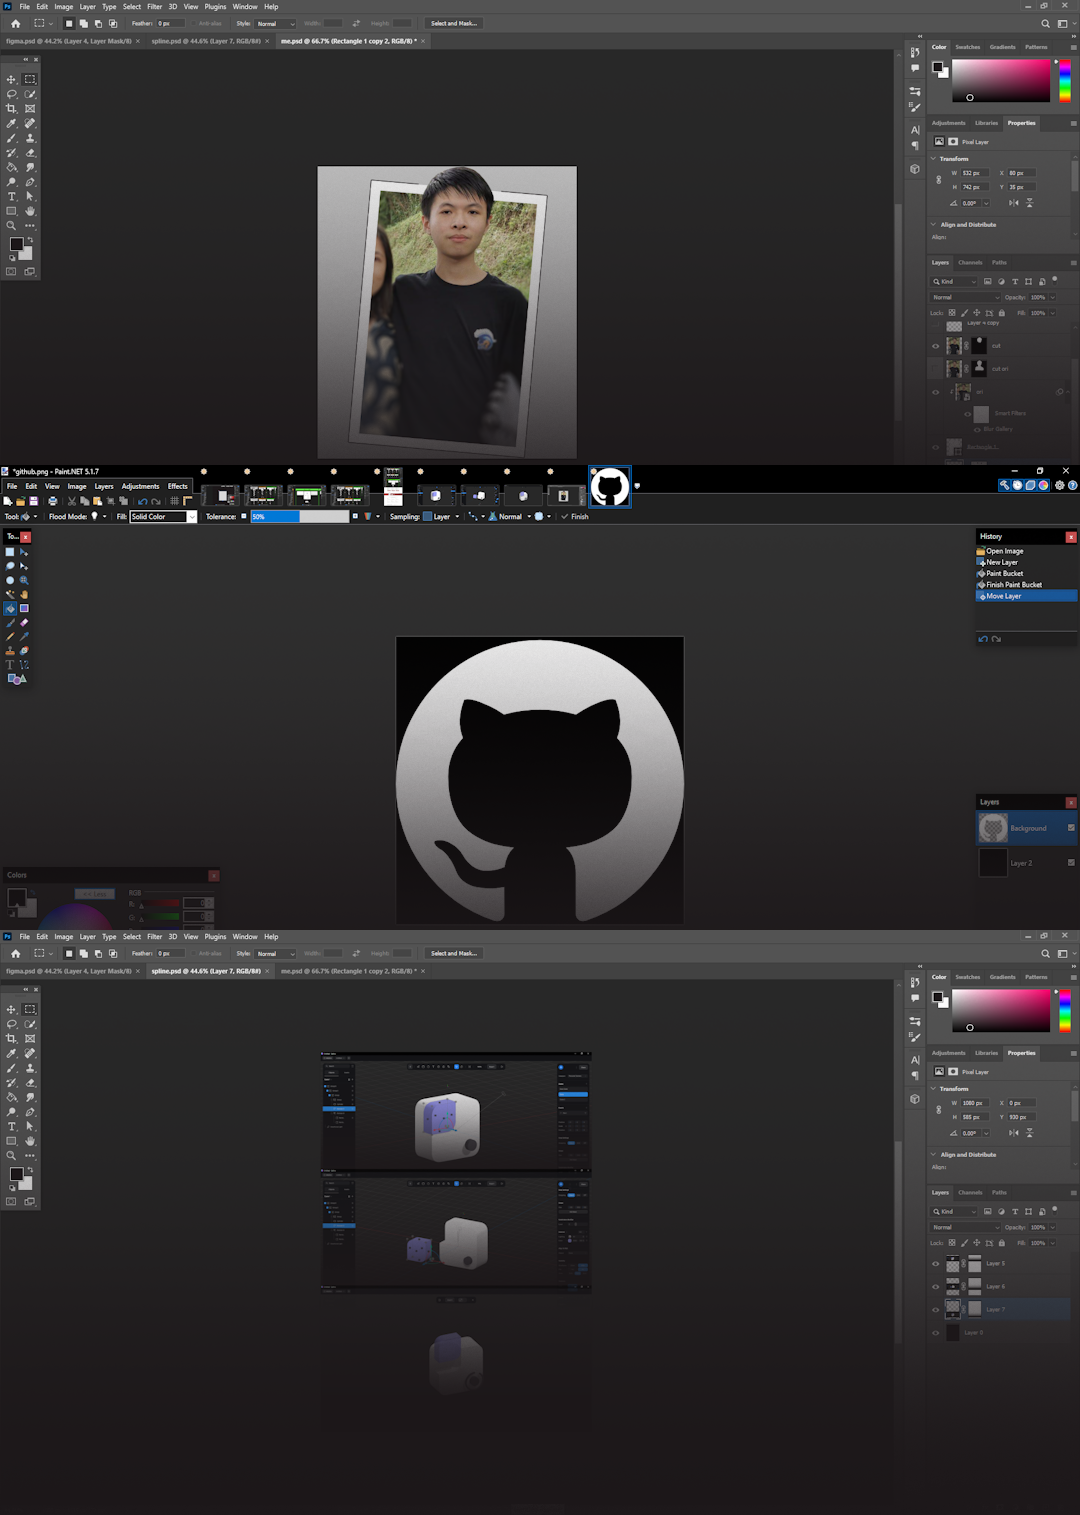Open the Opacity dropdown in the Layers panel

1052,297
